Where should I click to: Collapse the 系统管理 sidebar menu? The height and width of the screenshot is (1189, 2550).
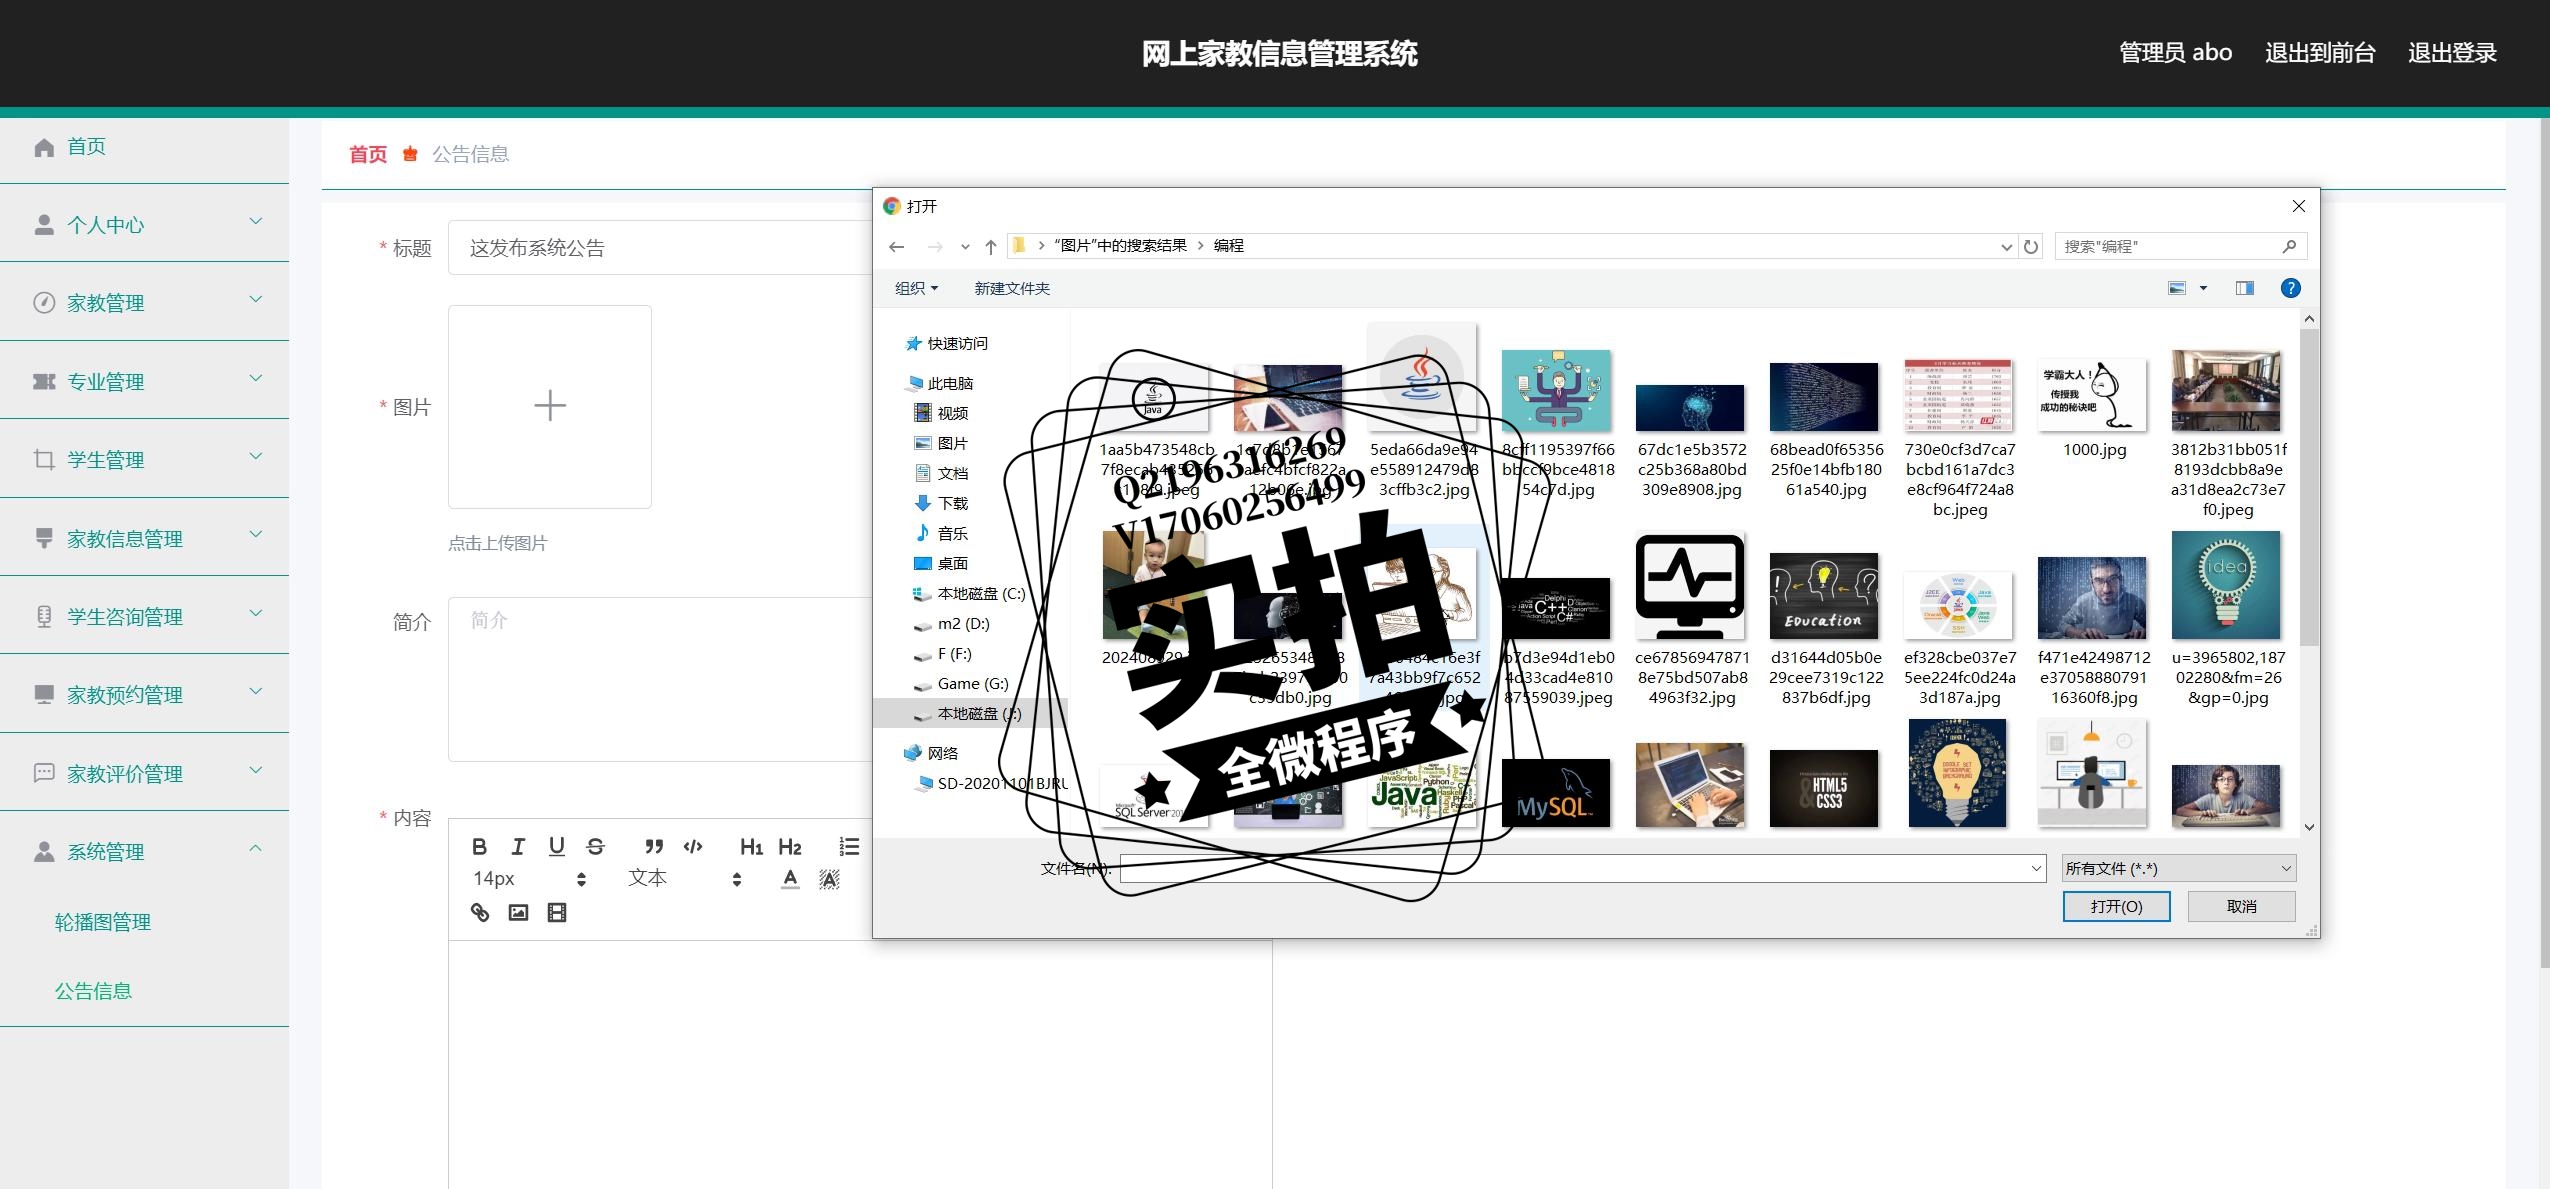[x=144, y=851]
